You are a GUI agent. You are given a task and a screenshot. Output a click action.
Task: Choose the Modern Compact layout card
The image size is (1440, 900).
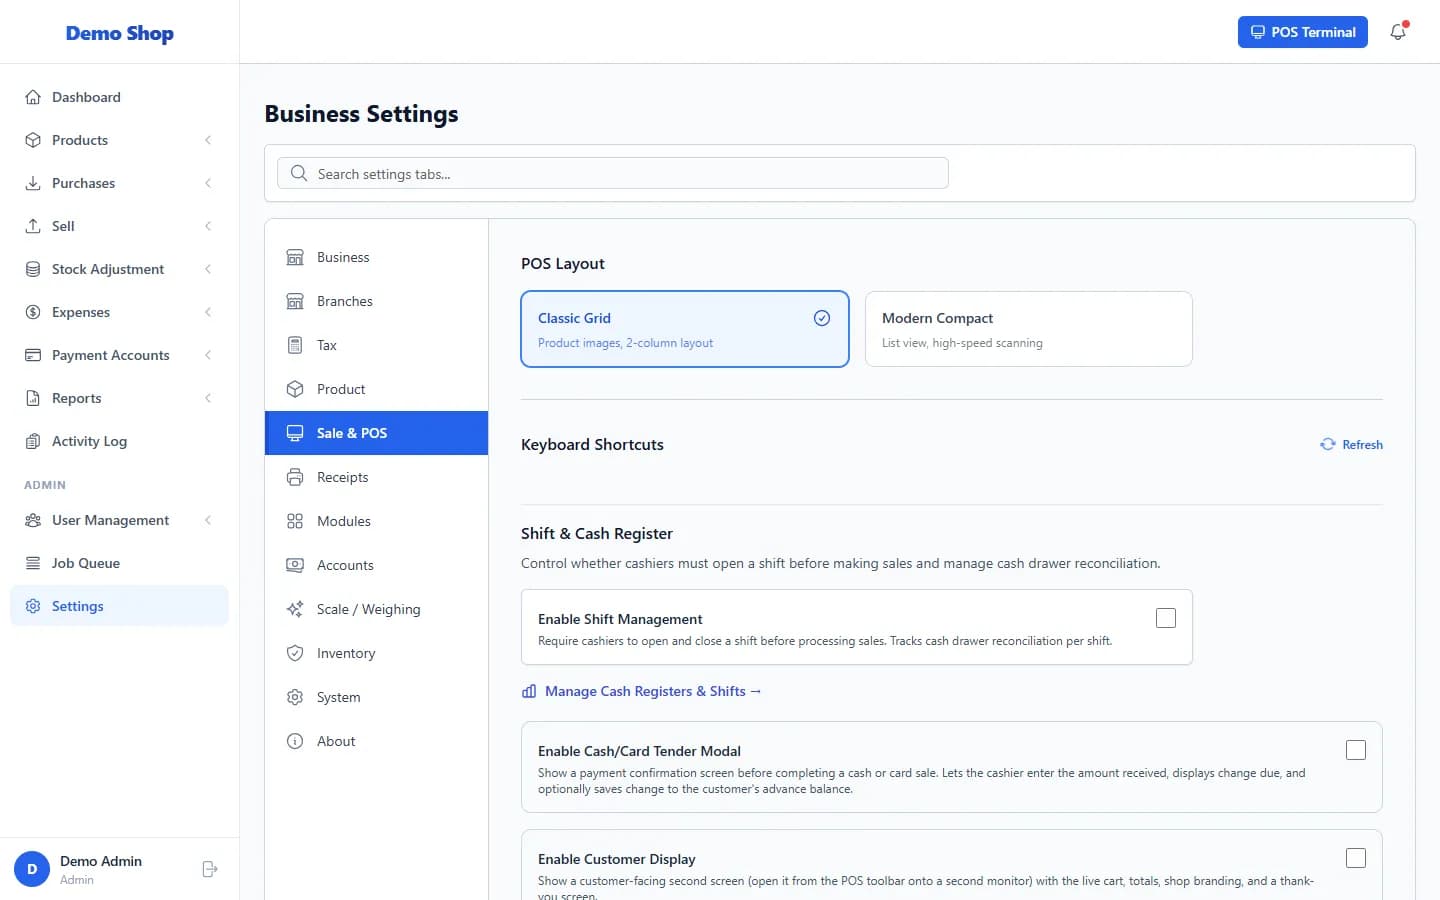1029,329
